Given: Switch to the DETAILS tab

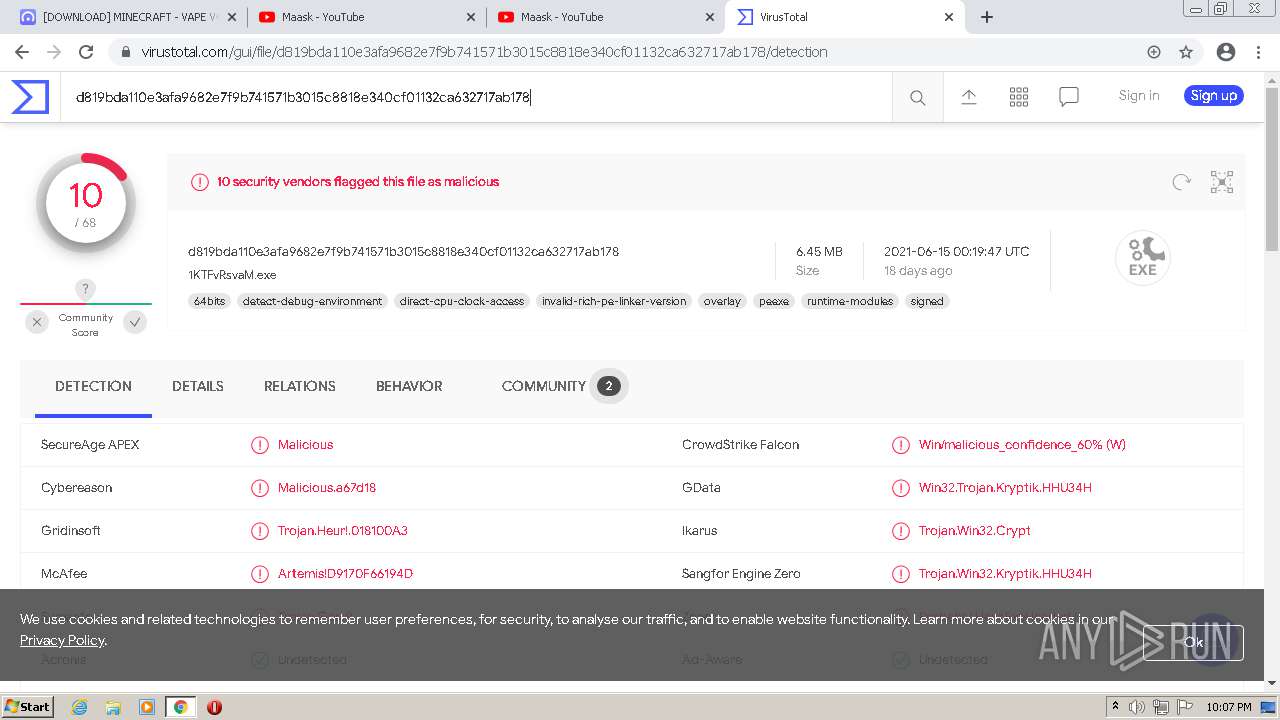Looking at the screenshot, I should [x=198, y=386].
